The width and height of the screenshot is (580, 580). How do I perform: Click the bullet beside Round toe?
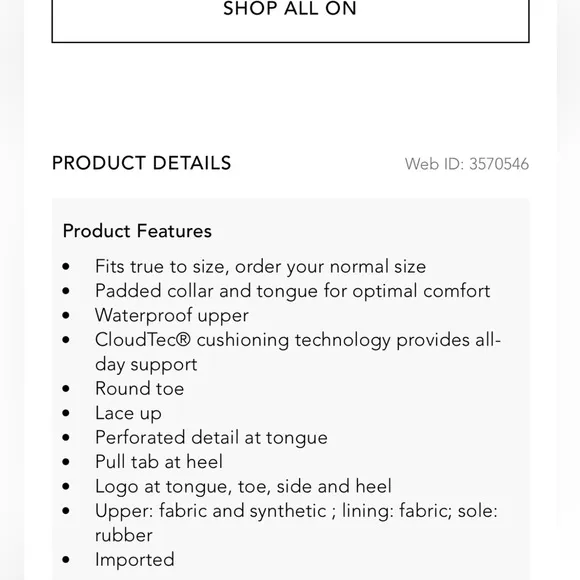[x=66, y=389]
